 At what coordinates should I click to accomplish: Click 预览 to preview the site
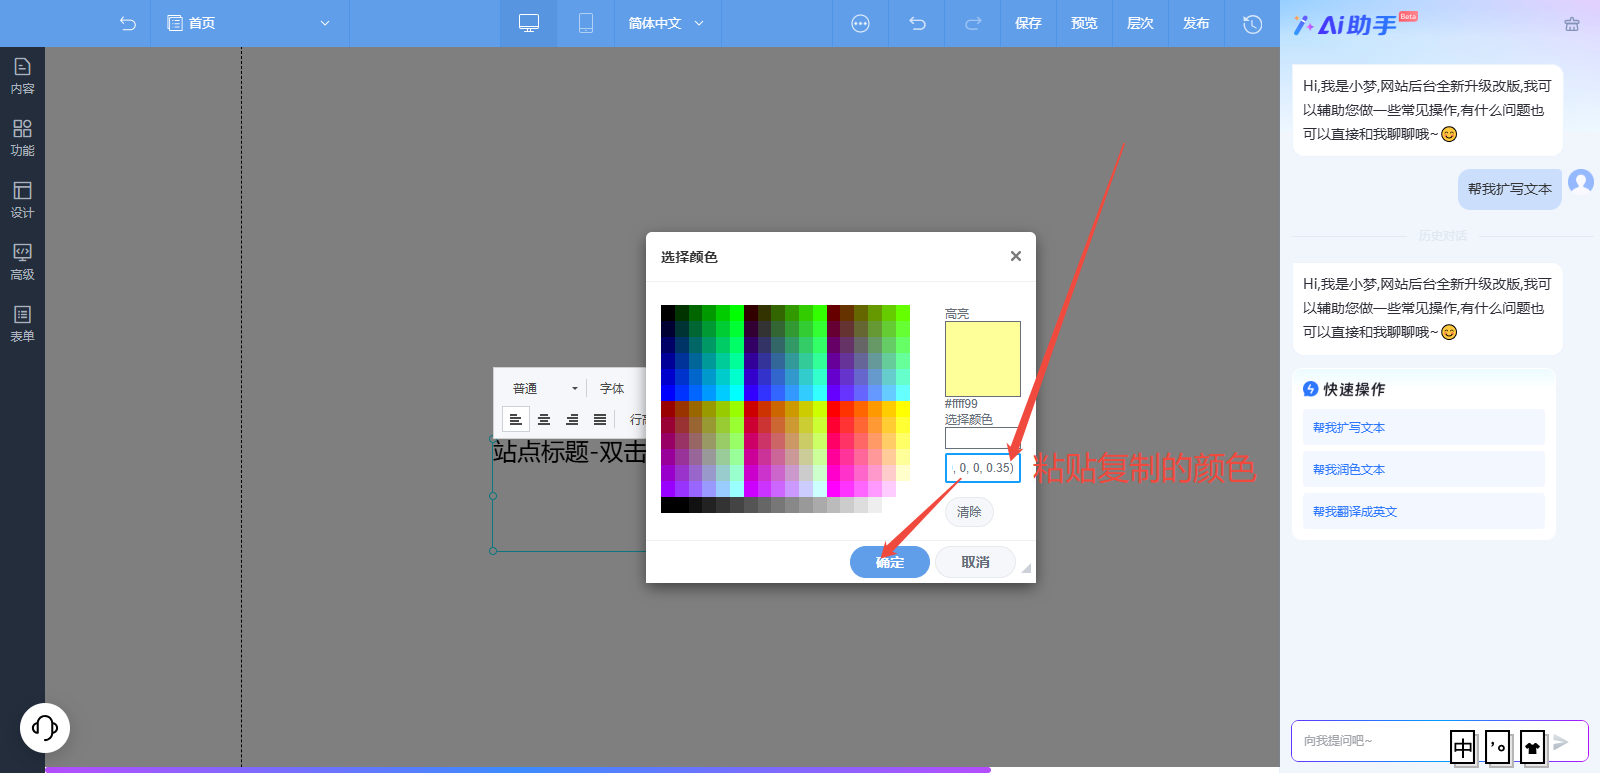click(x=1084, y=23)
